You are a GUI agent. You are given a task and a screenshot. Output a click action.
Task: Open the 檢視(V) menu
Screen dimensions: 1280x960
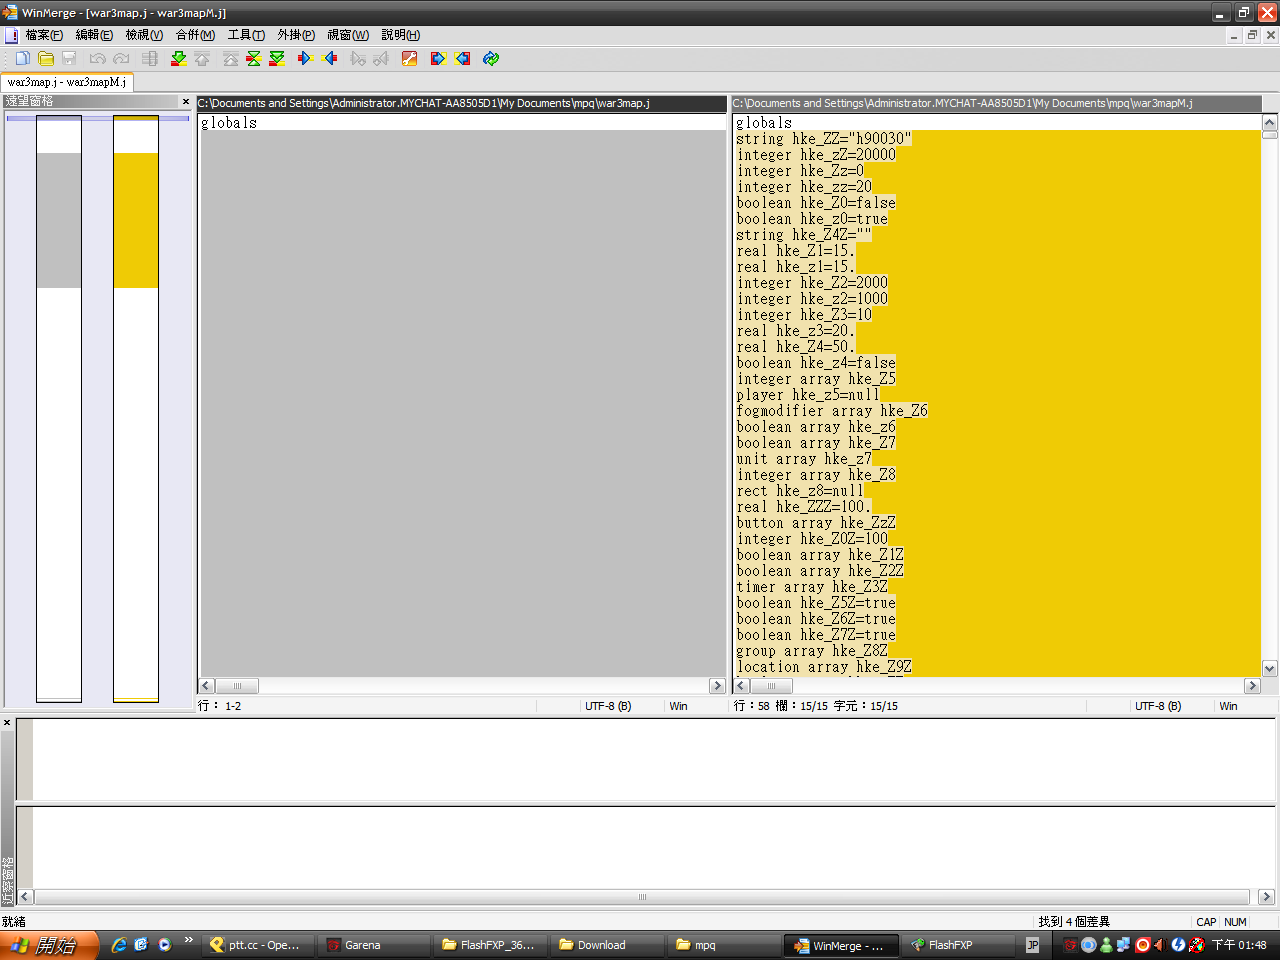tap(144, 35)
